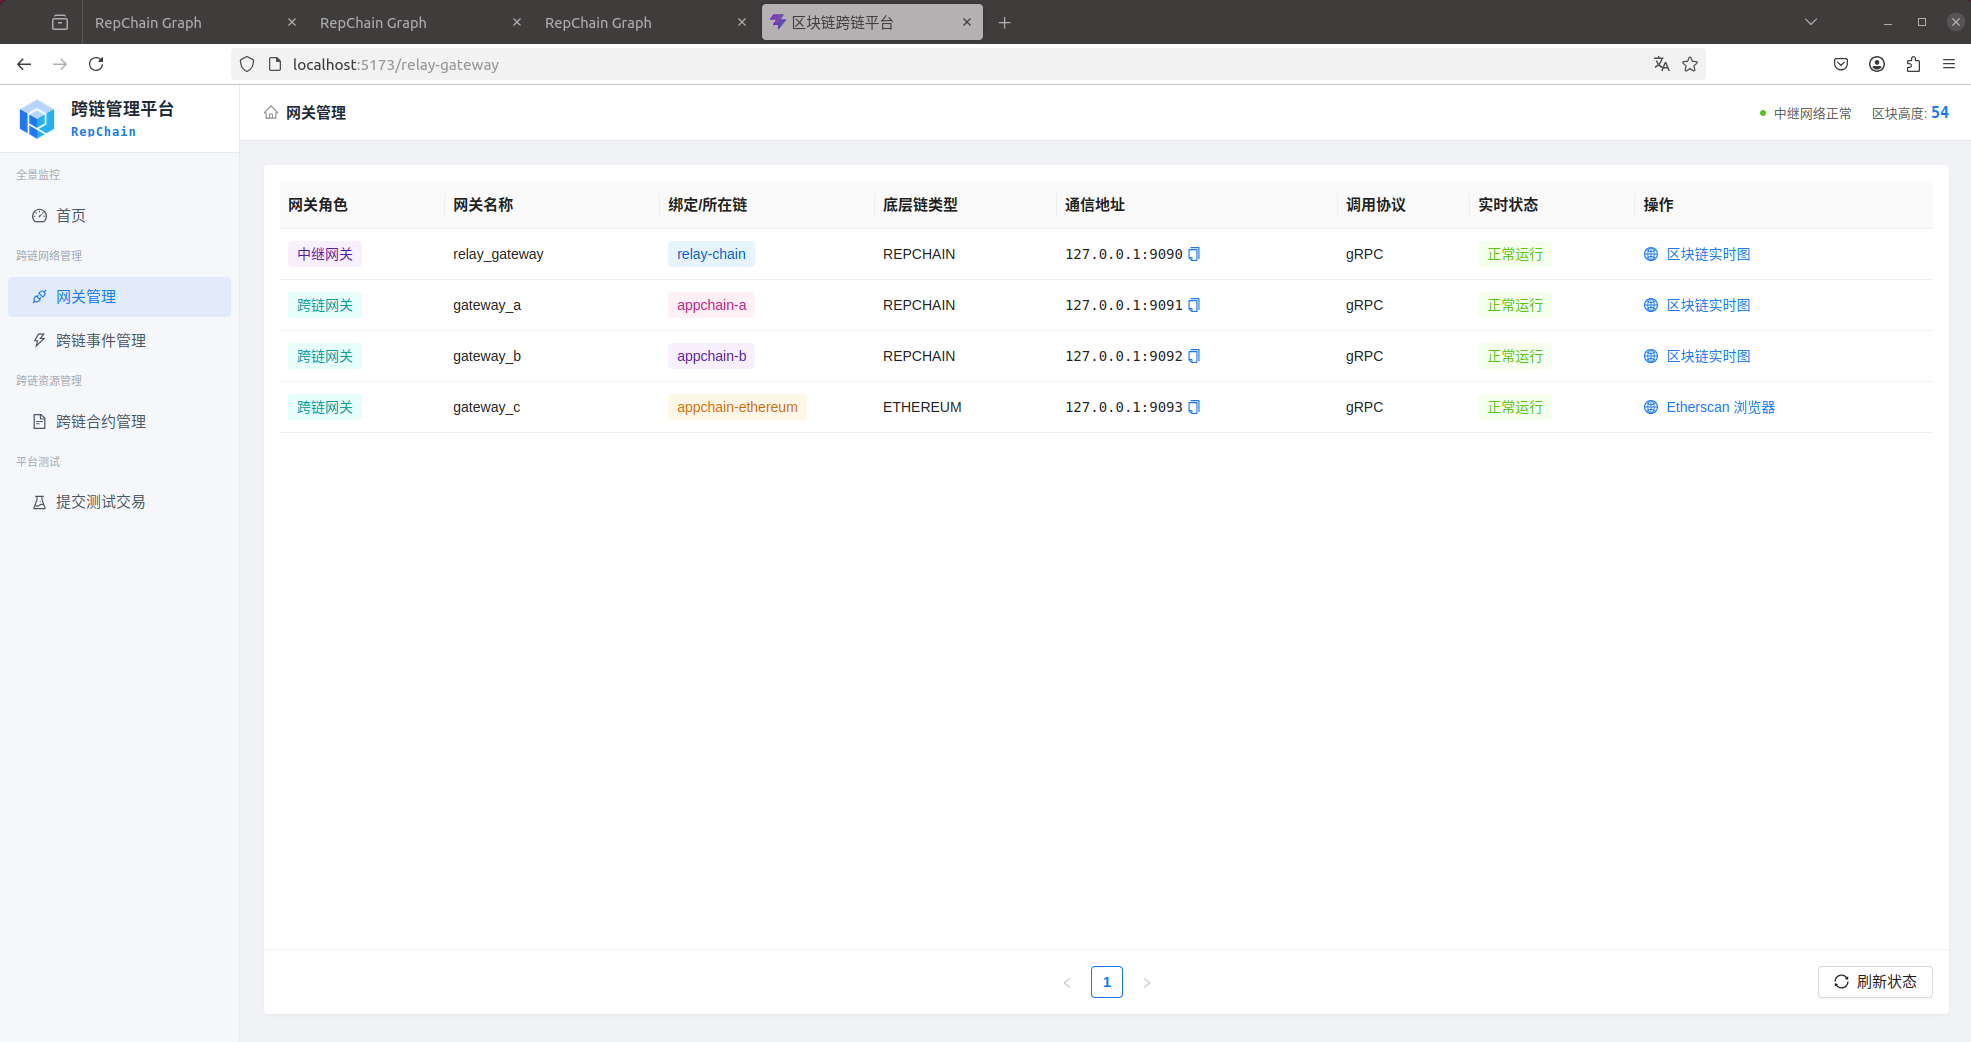Select page 1 in pagination

[1107, 982]
